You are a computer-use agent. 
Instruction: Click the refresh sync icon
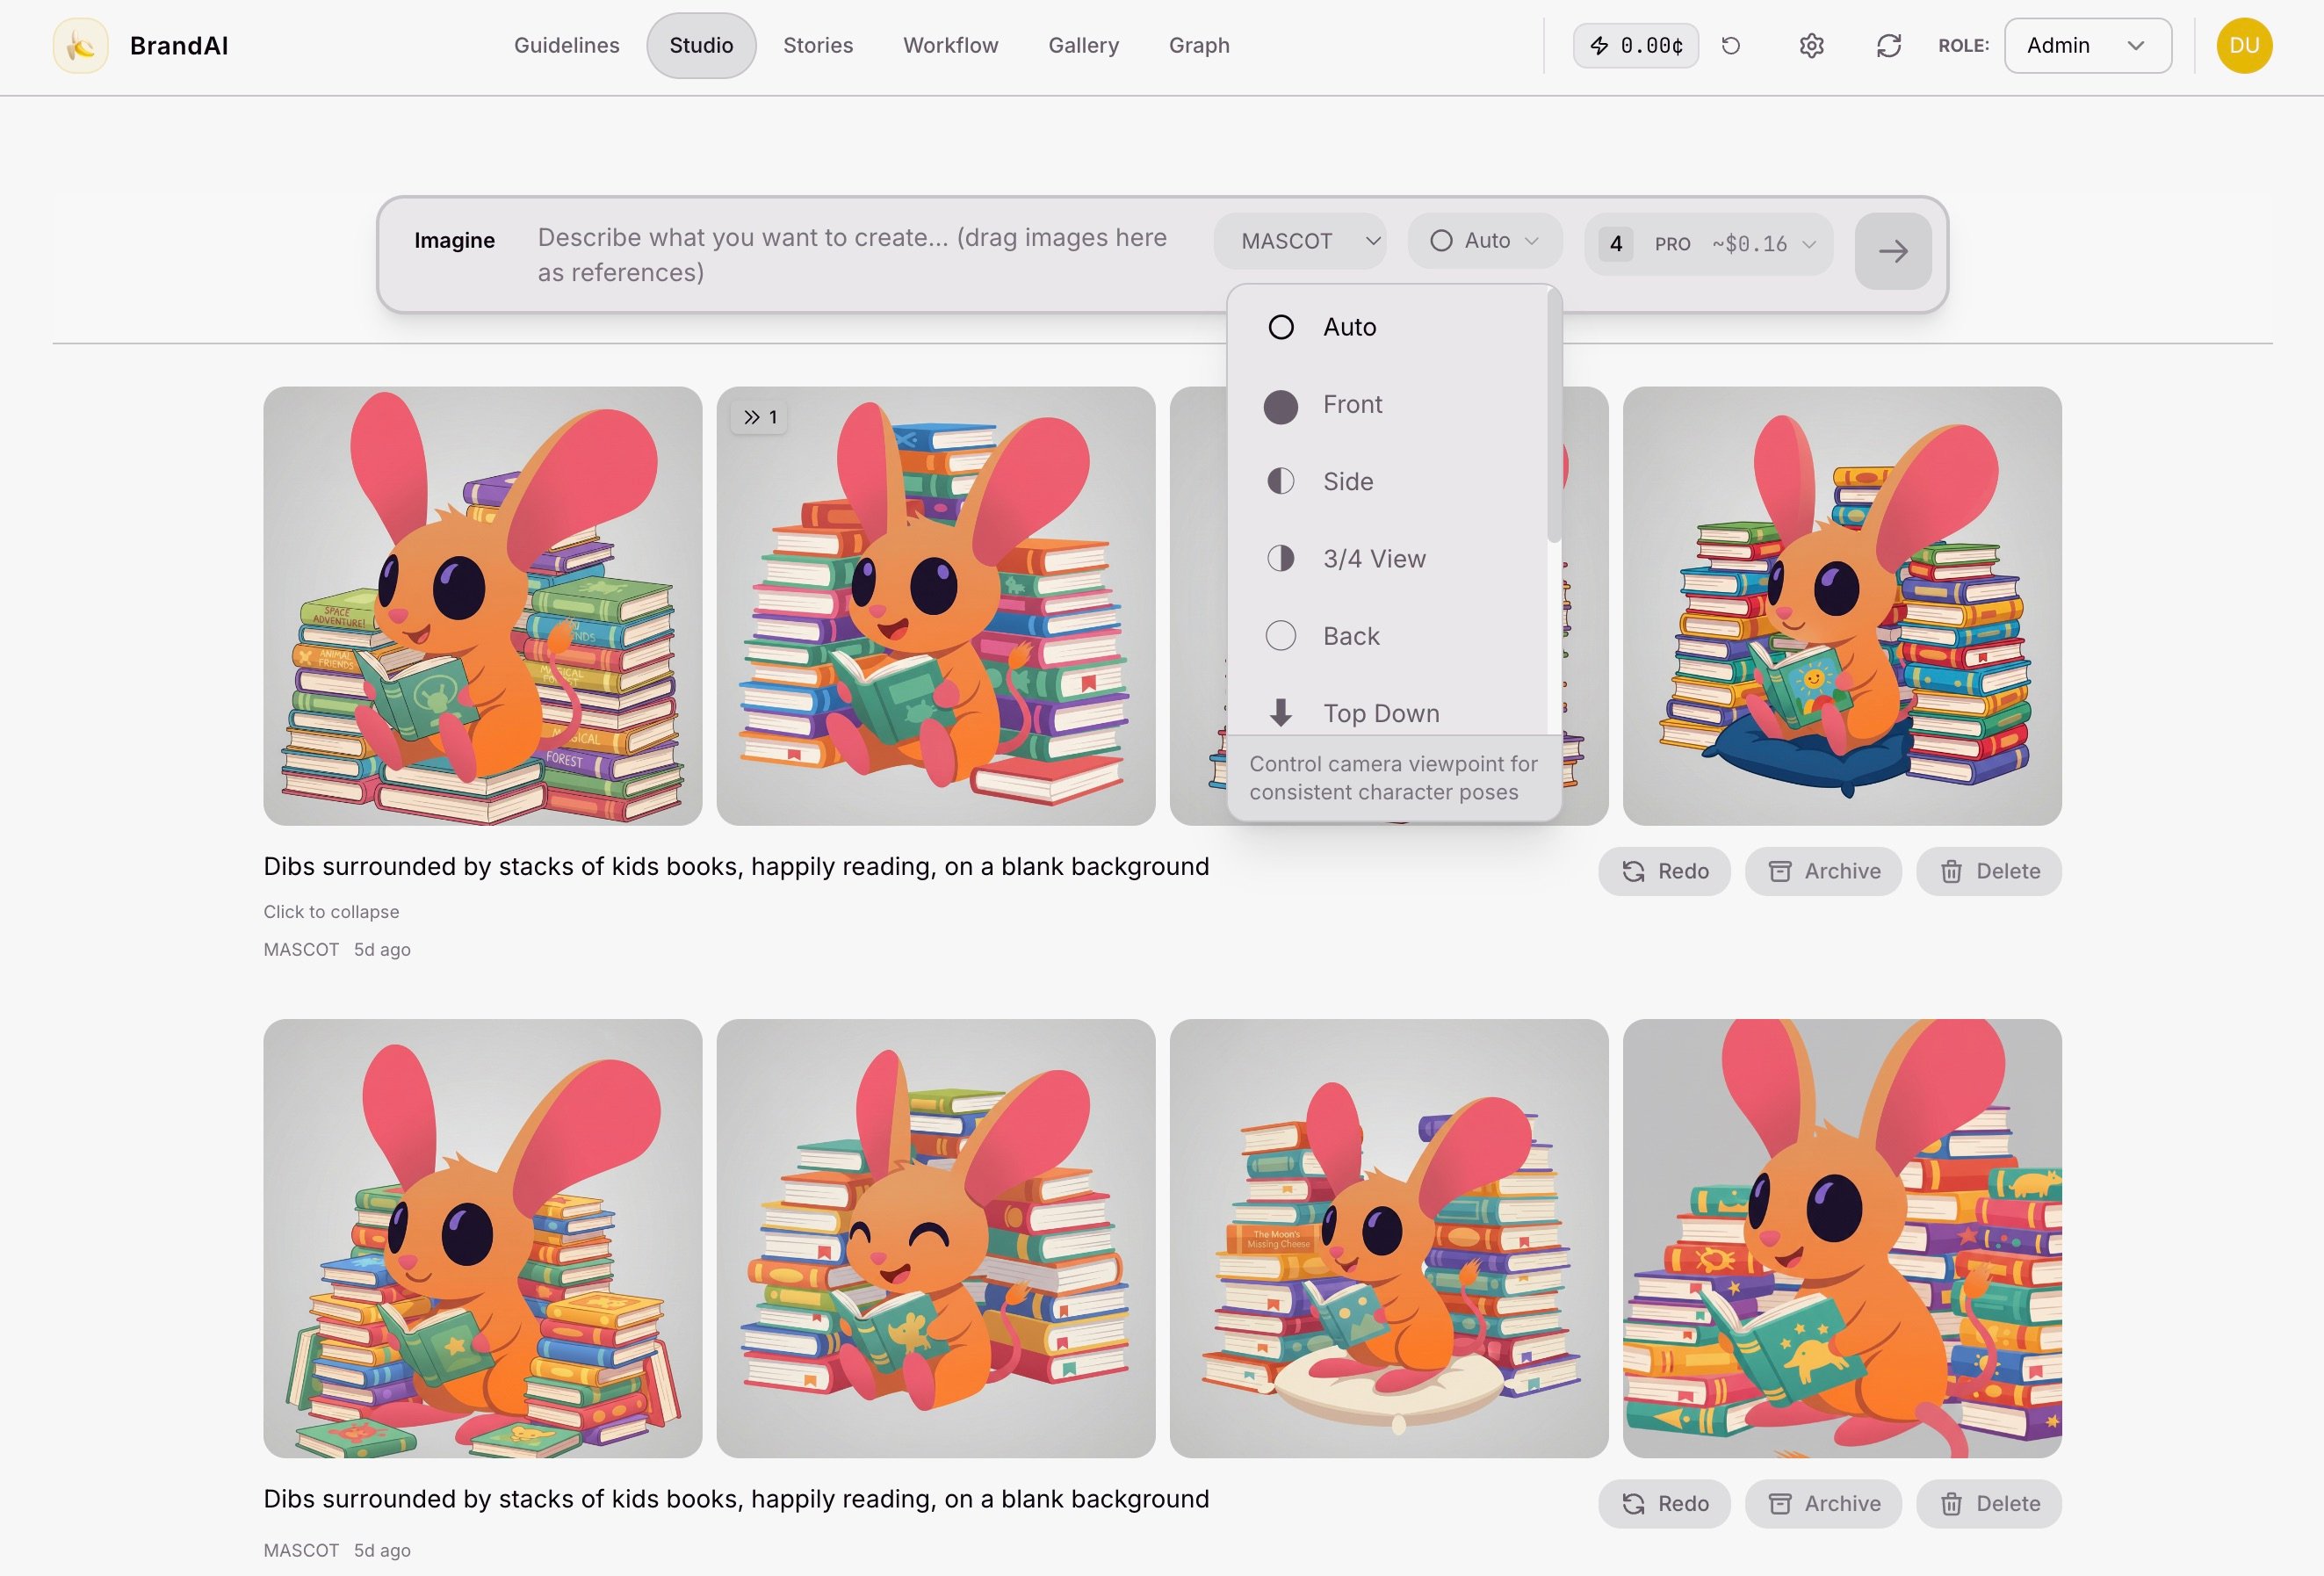[x=1888, y=46]
